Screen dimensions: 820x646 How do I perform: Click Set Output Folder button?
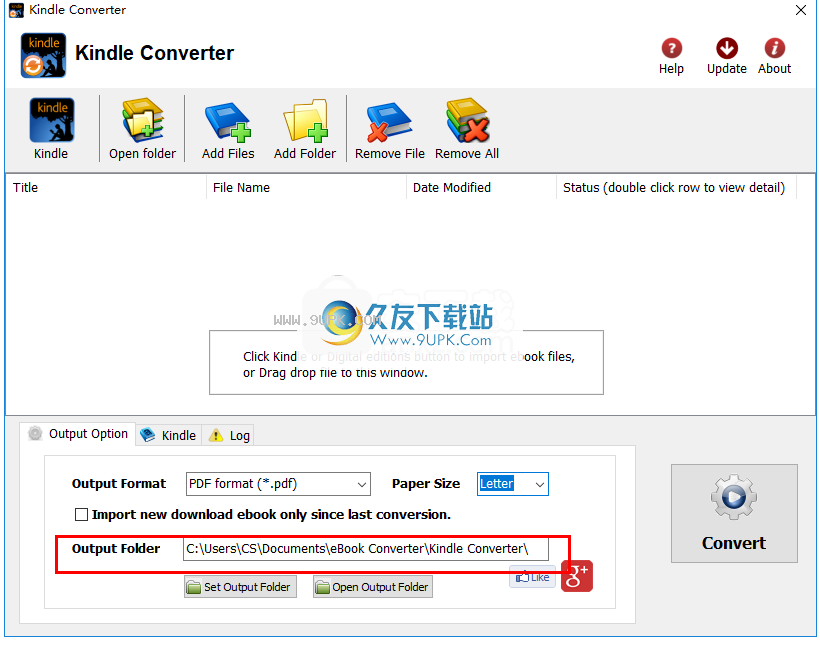coord(241,587)
